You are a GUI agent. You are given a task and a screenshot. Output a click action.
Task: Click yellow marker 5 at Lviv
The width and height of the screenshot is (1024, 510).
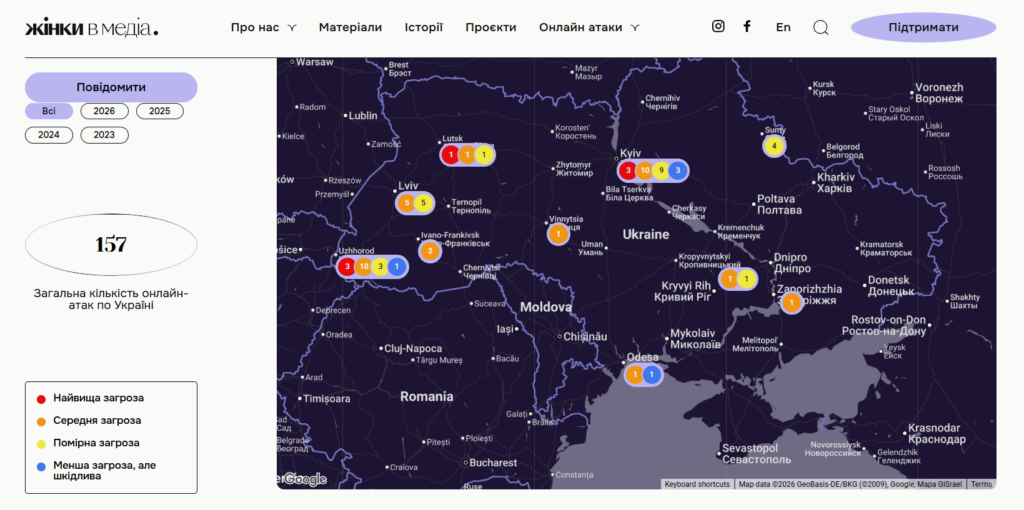(x=423, y=203)
